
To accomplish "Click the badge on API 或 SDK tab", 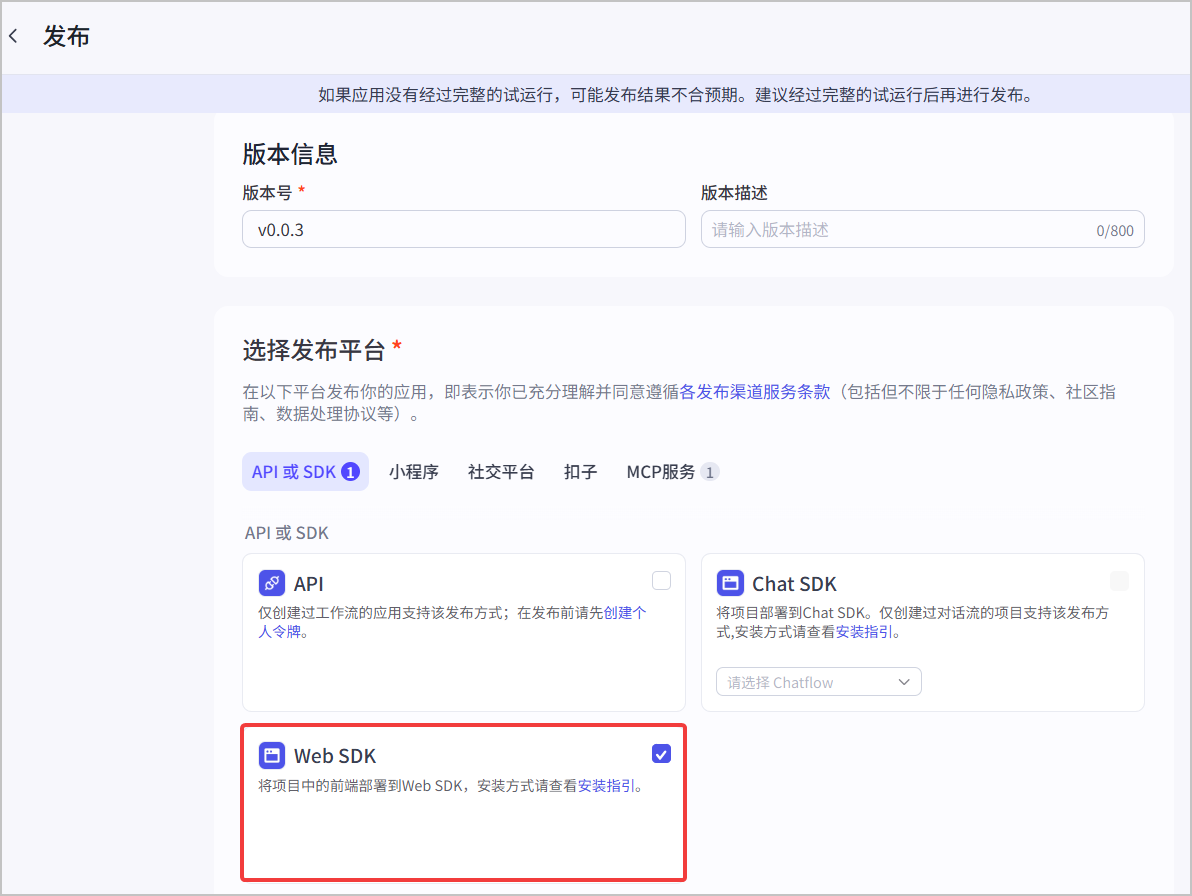I will click(350, 472).
